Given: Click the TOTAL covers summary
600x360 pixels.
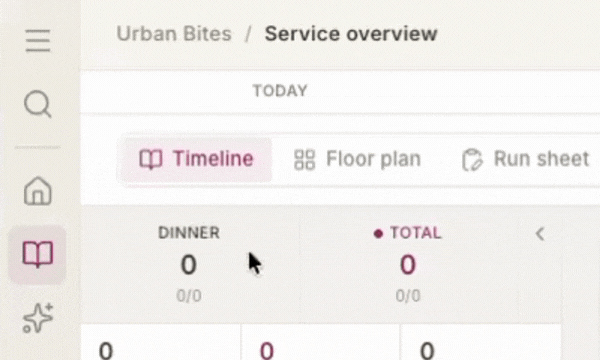Looking at the screenshot, I should 408,264.
